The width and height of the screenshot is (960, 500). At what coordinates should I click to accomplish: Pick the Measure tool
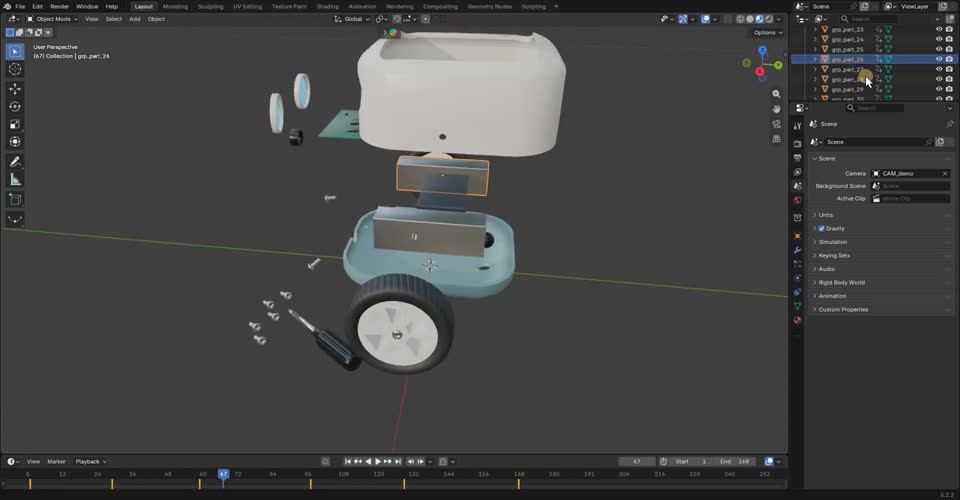[x=15, y=179]
